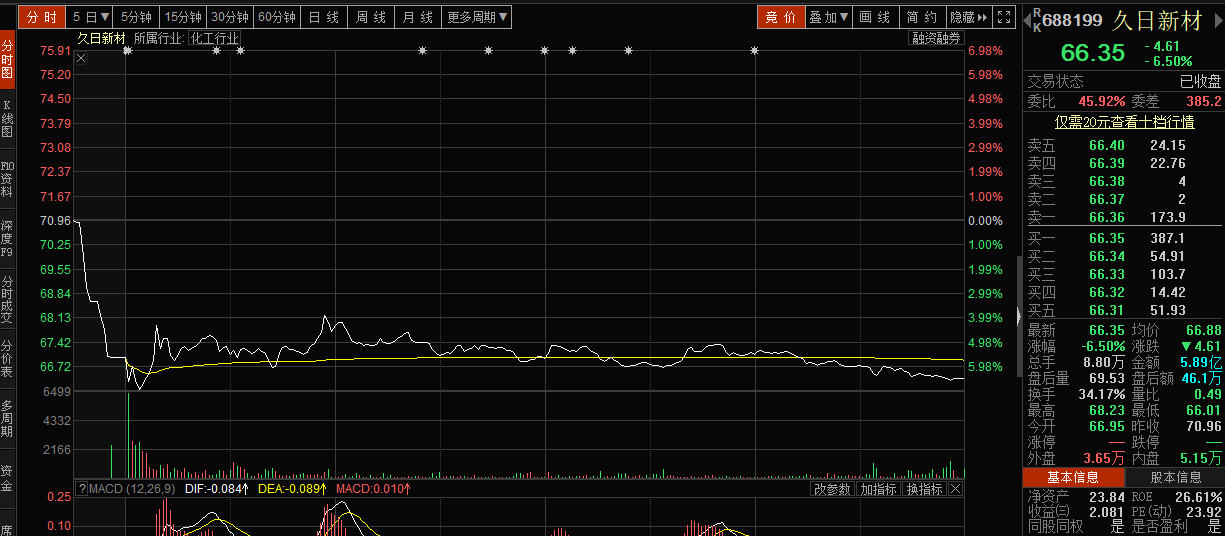
Task: Open K线图 from left sidebar
Action: pyautogui.click(x=7, y=118)
